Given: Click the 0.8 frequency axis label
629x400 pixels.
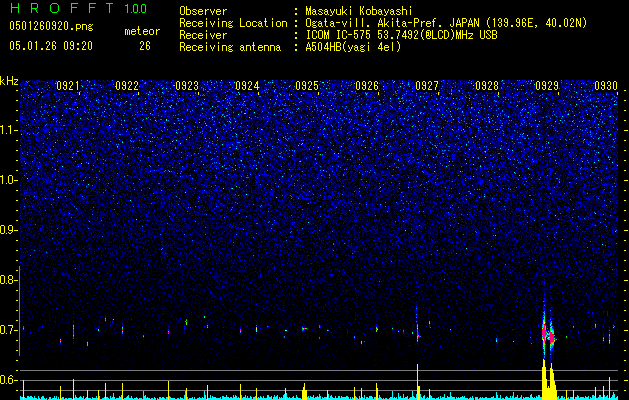Looking at the screenshot, I should pos(8,280).
